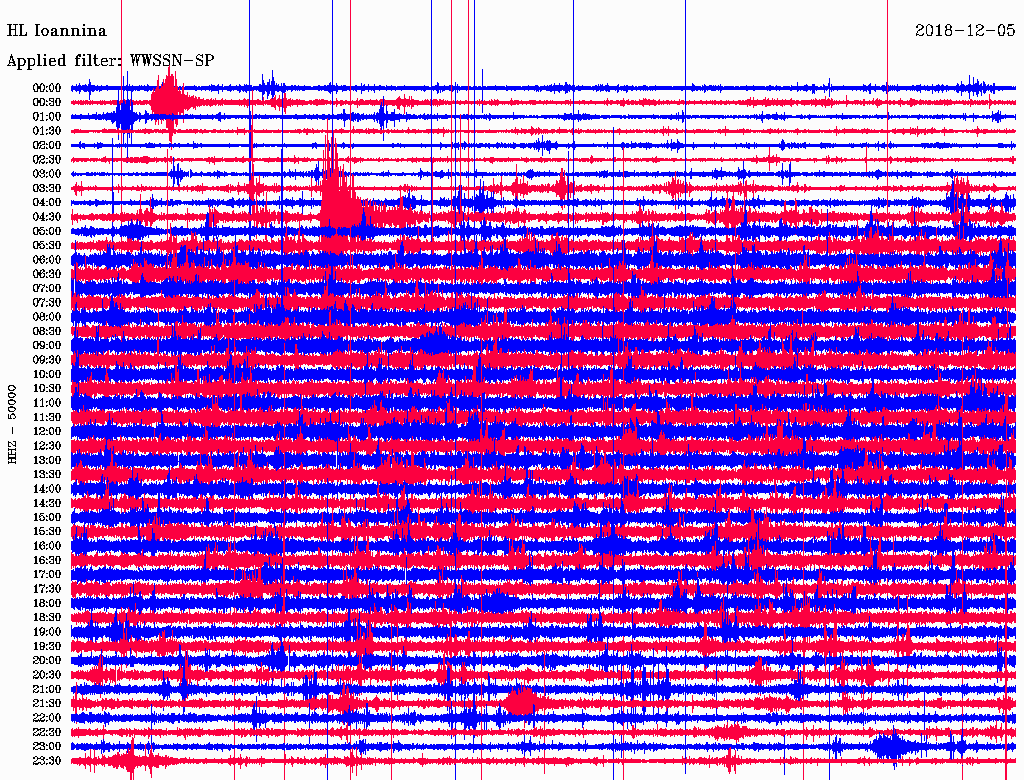This screenshot has height=780, width=1024.
Task: Select the 22:00 time row label
Action: click(47, 719)
